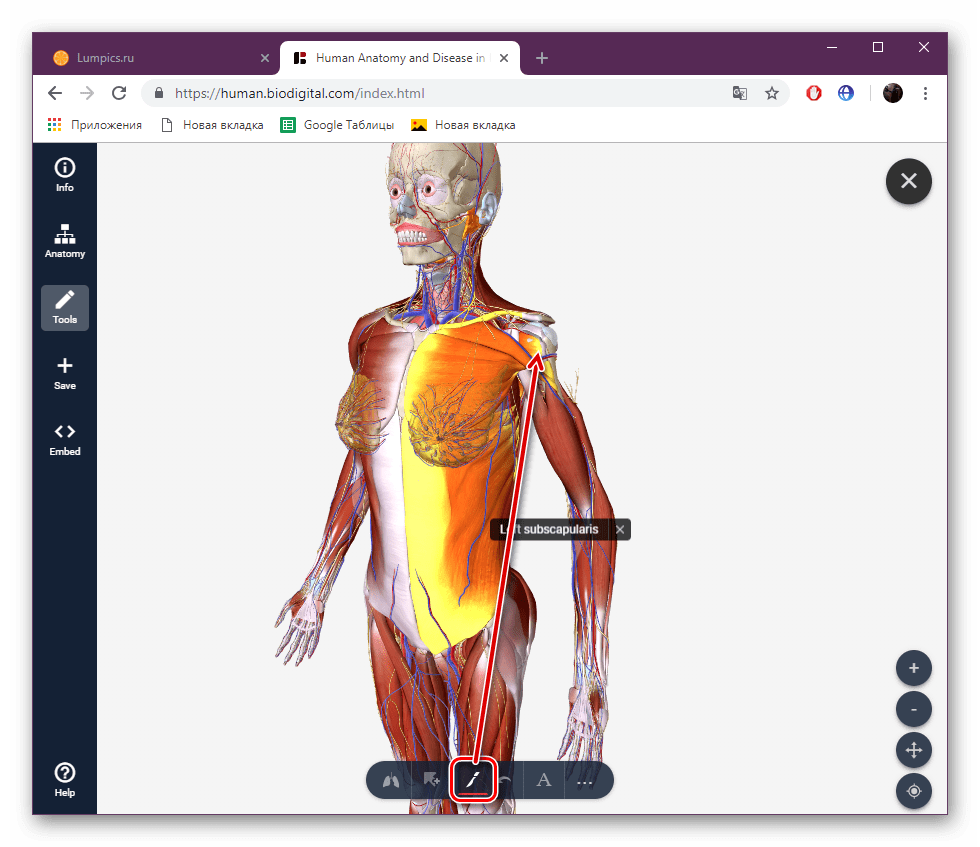This screenshot has width=980, height=847.
Task: Select the Draw/Pen tool in the bottom toolbar
Action: coord(474,780)
